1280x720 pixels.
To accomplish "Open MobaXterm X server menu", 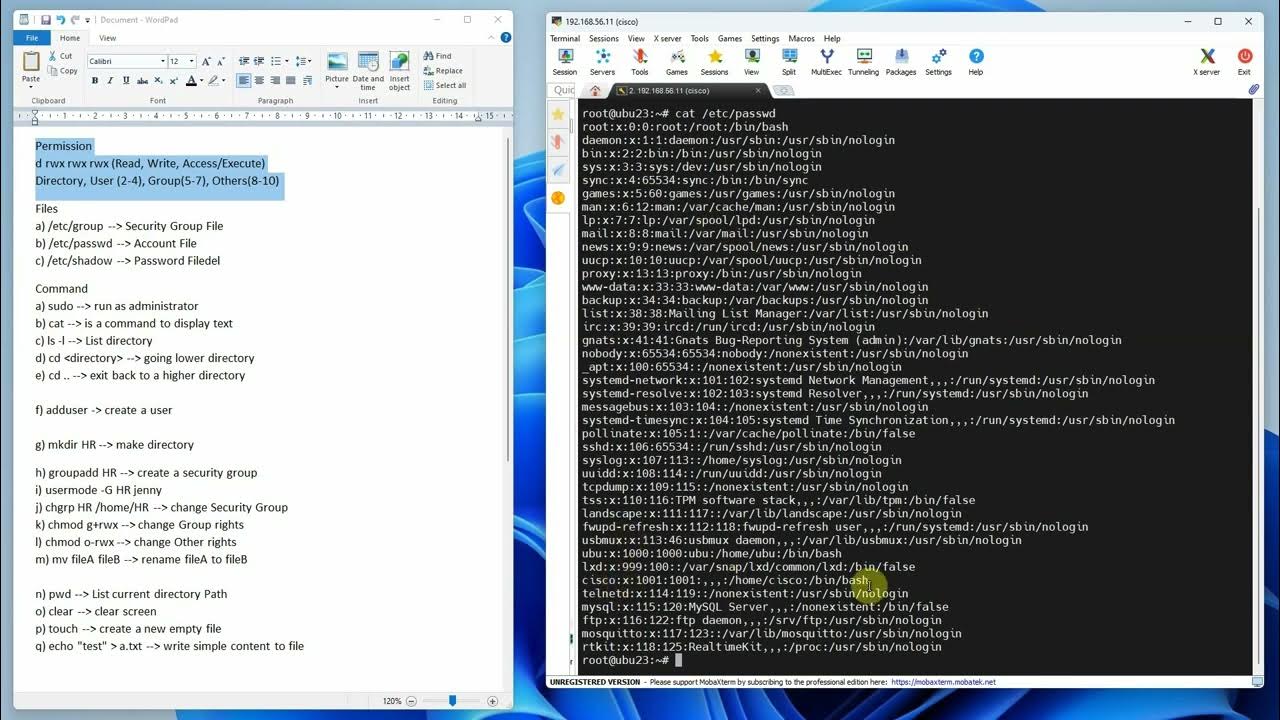I will (668, 39).
